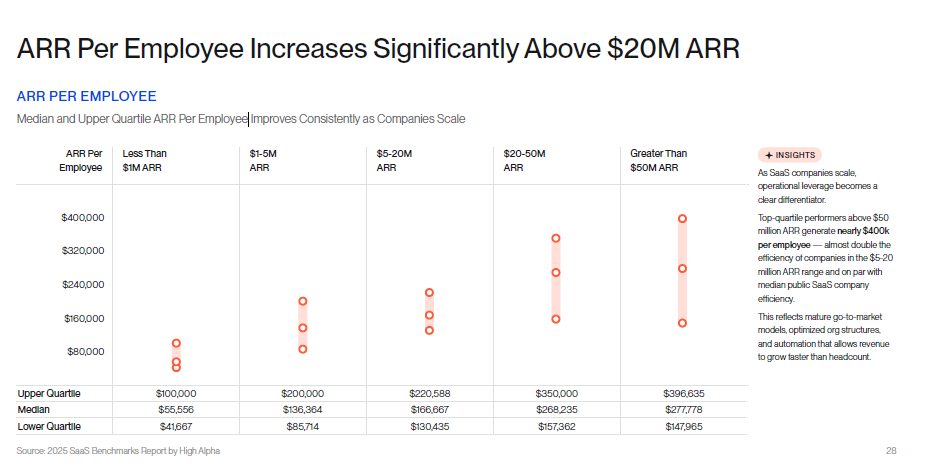Click the blue ARR PER EMPLOYEE heading

[87, 96]
